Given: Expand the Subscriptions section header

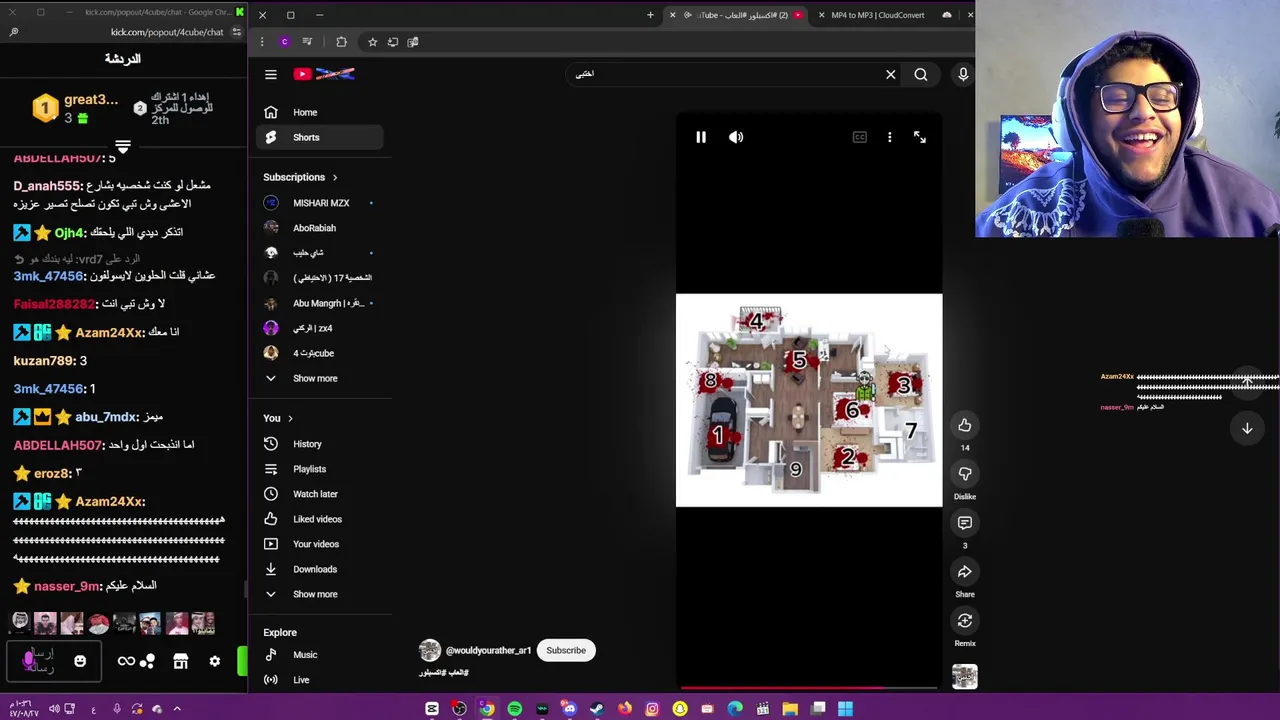Looking at the screenshot, I should coord(300,177).
